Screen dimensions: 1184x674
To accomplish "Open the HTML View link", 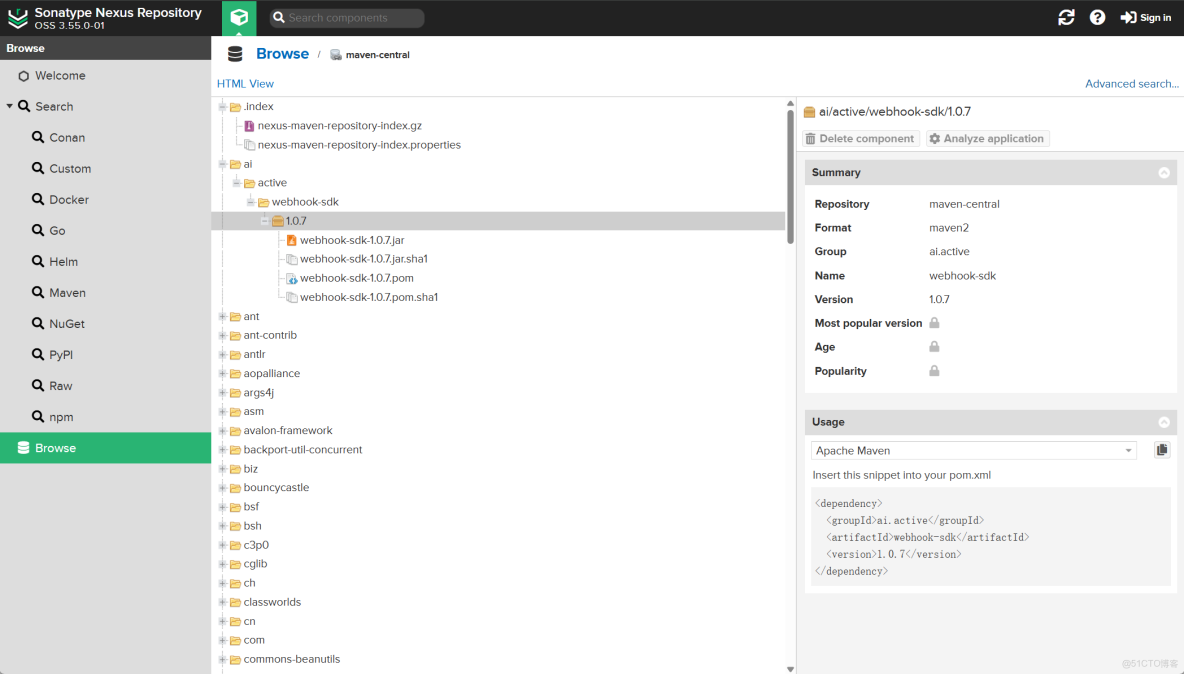I will tap(245, 83).
